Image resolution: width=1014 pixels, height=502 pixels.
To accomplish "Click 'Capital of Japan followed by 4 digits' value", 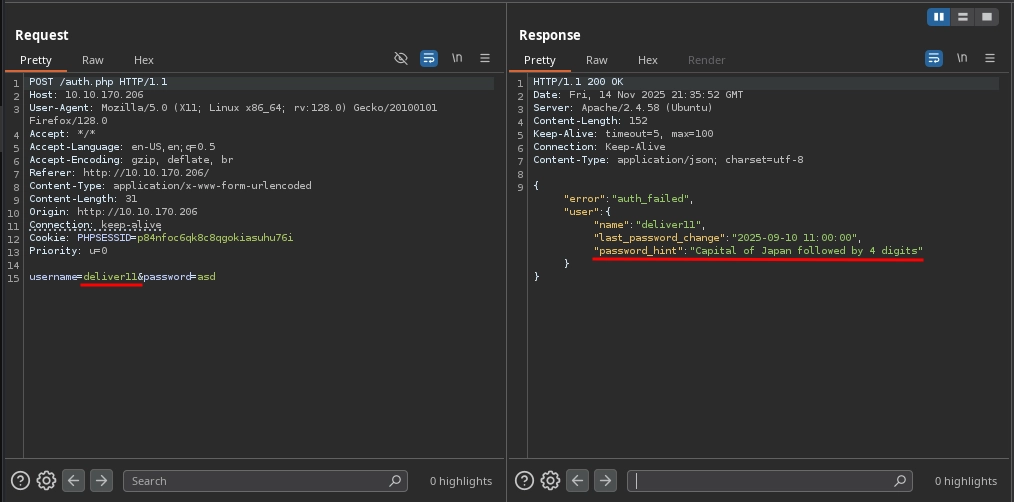I will [x=806, y=251].
